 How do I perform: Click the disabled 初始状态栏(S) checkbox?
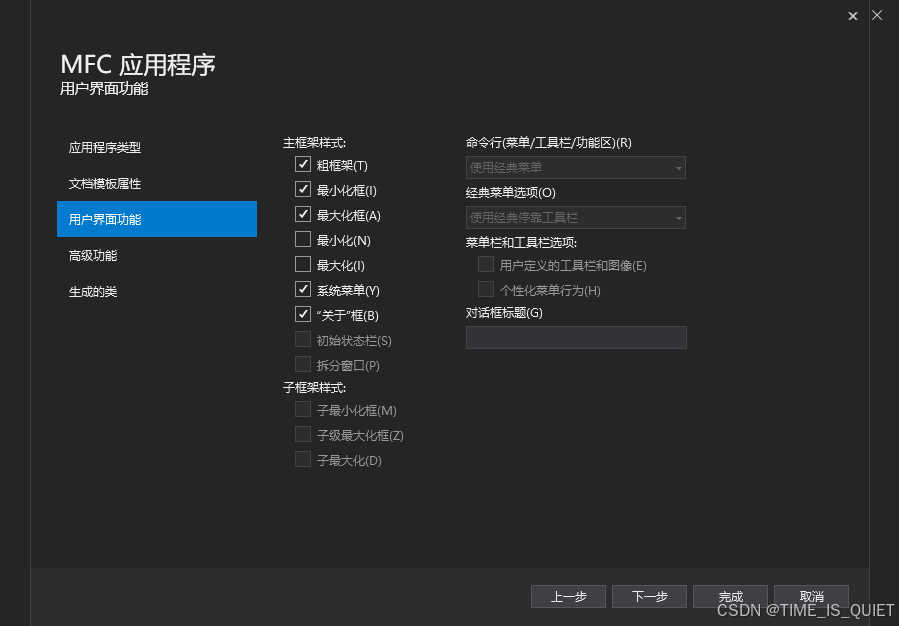coord(303,339)
